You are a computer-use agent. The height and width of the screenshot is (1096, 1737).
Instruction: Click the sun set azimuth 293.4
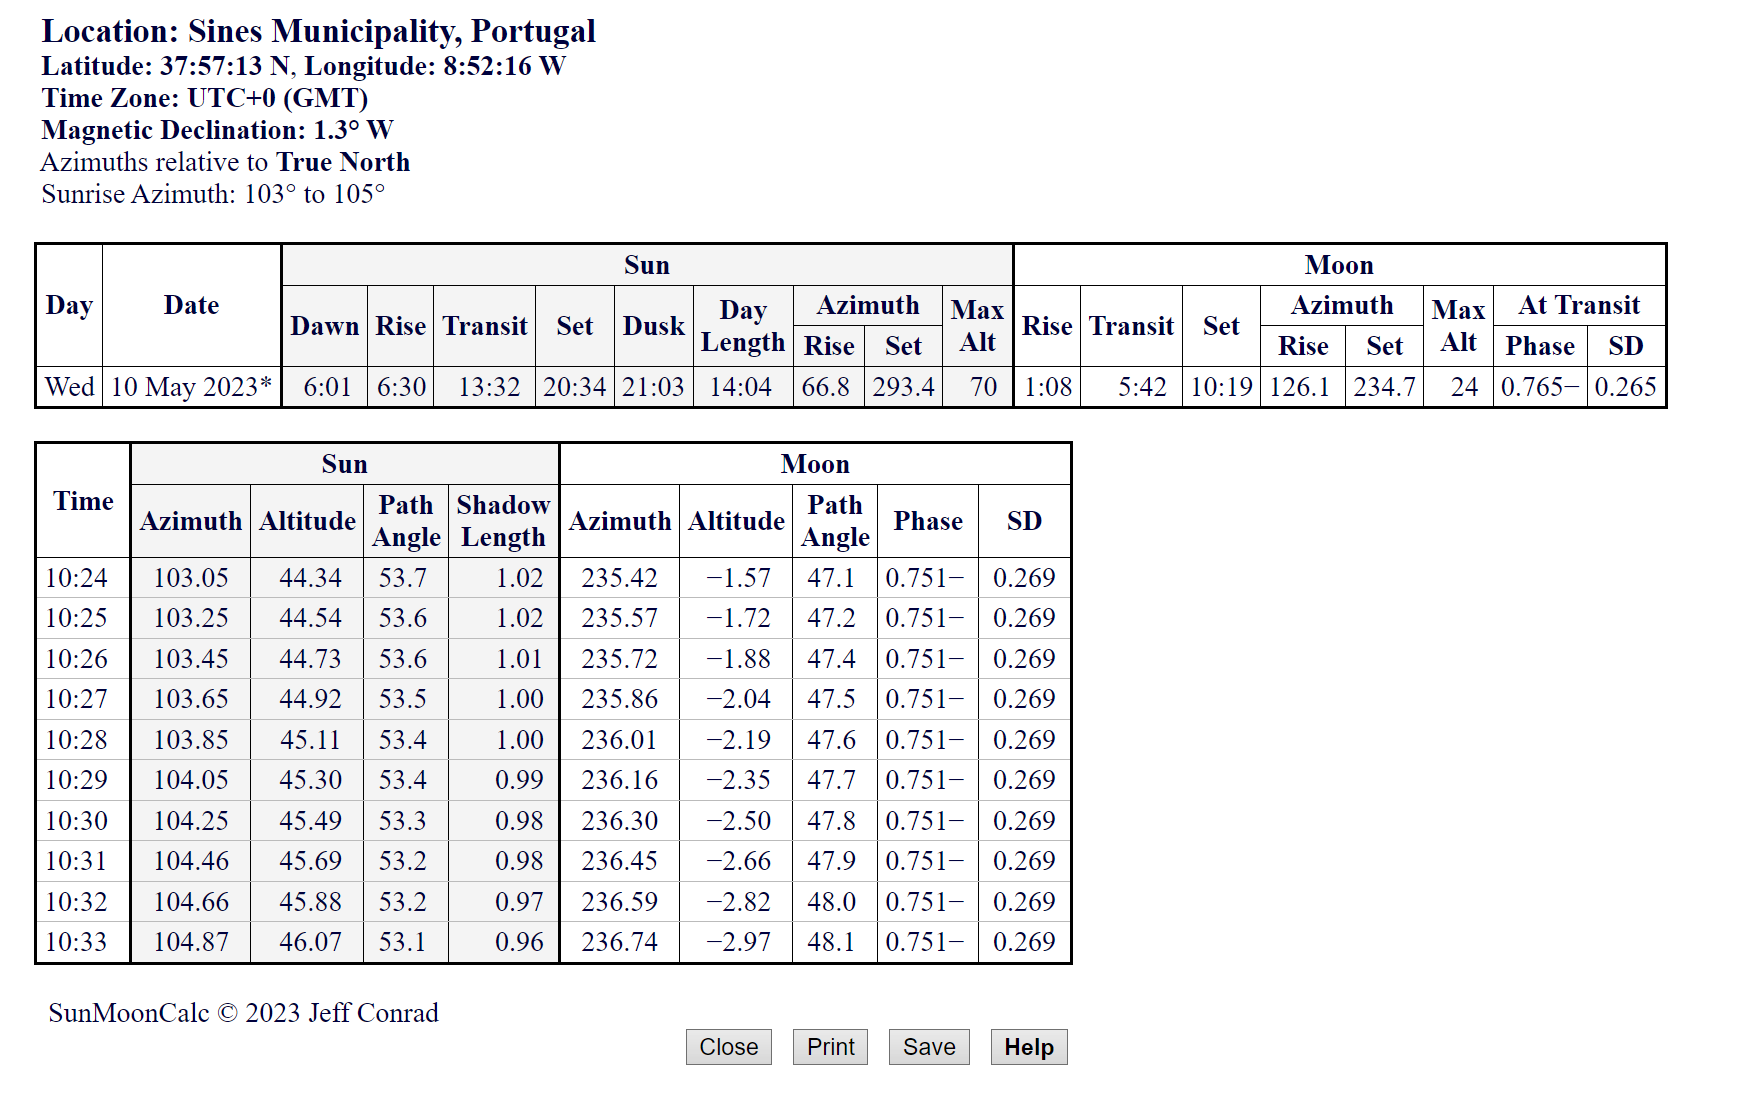[903, 387]
